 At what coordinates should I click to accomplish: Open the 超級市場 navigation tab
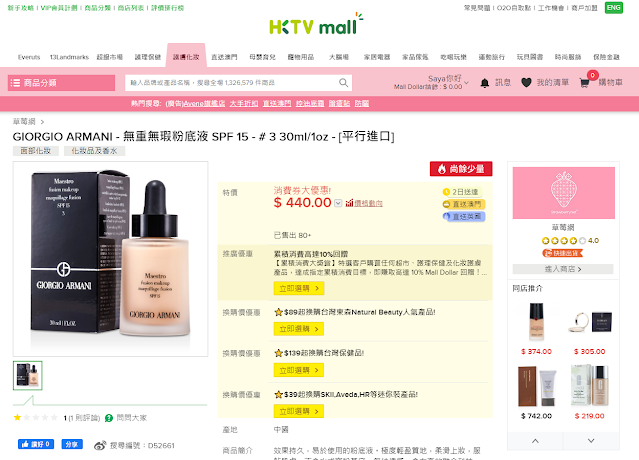coord(110,57)
